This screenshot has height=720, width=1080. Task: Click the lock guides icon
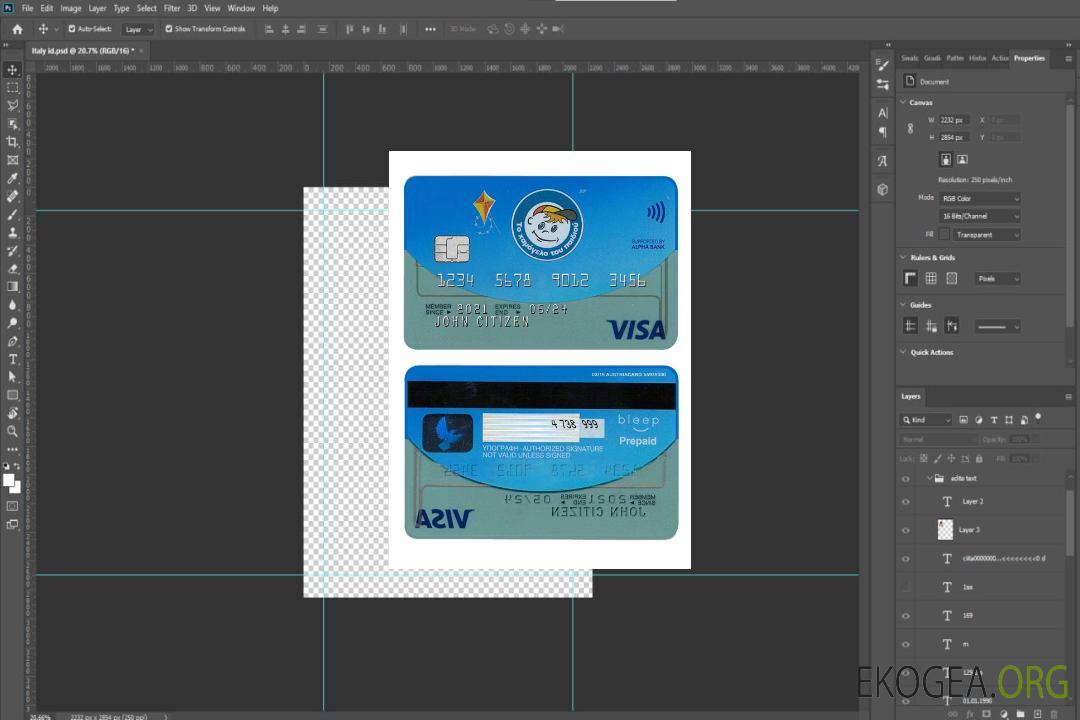tap(931, 326)
